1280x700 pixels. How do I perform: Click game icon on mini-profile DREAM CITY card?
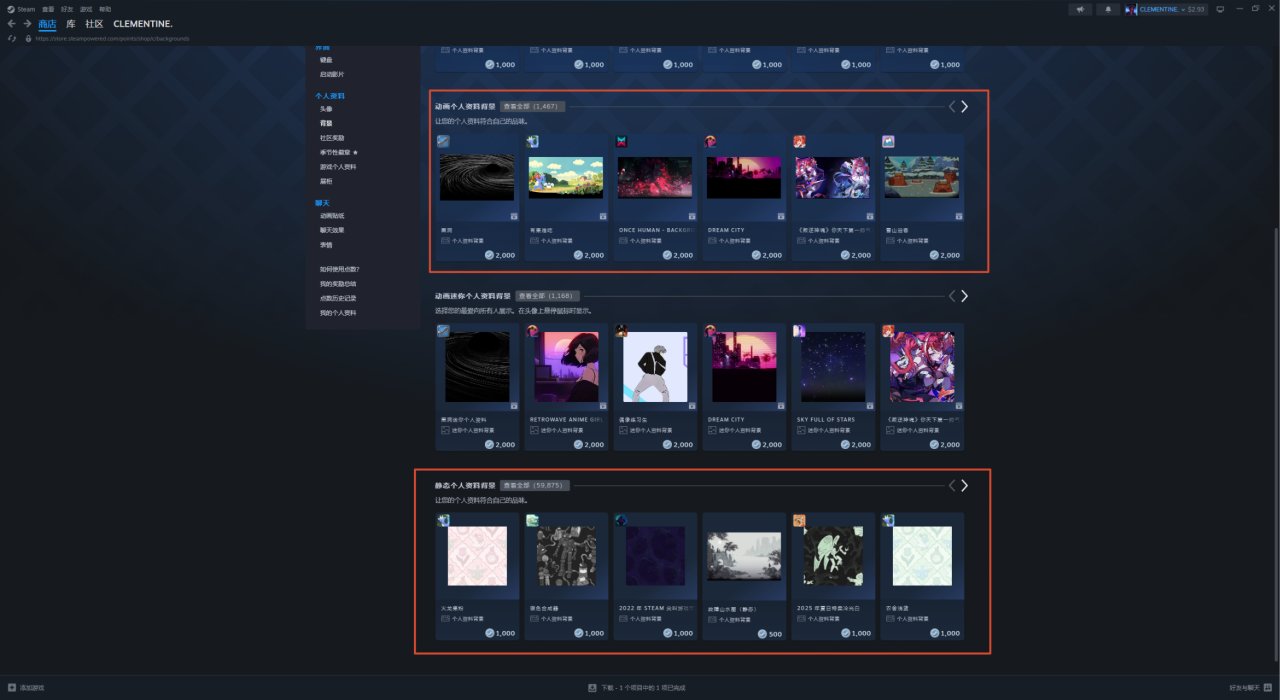(x=710, y=330)
